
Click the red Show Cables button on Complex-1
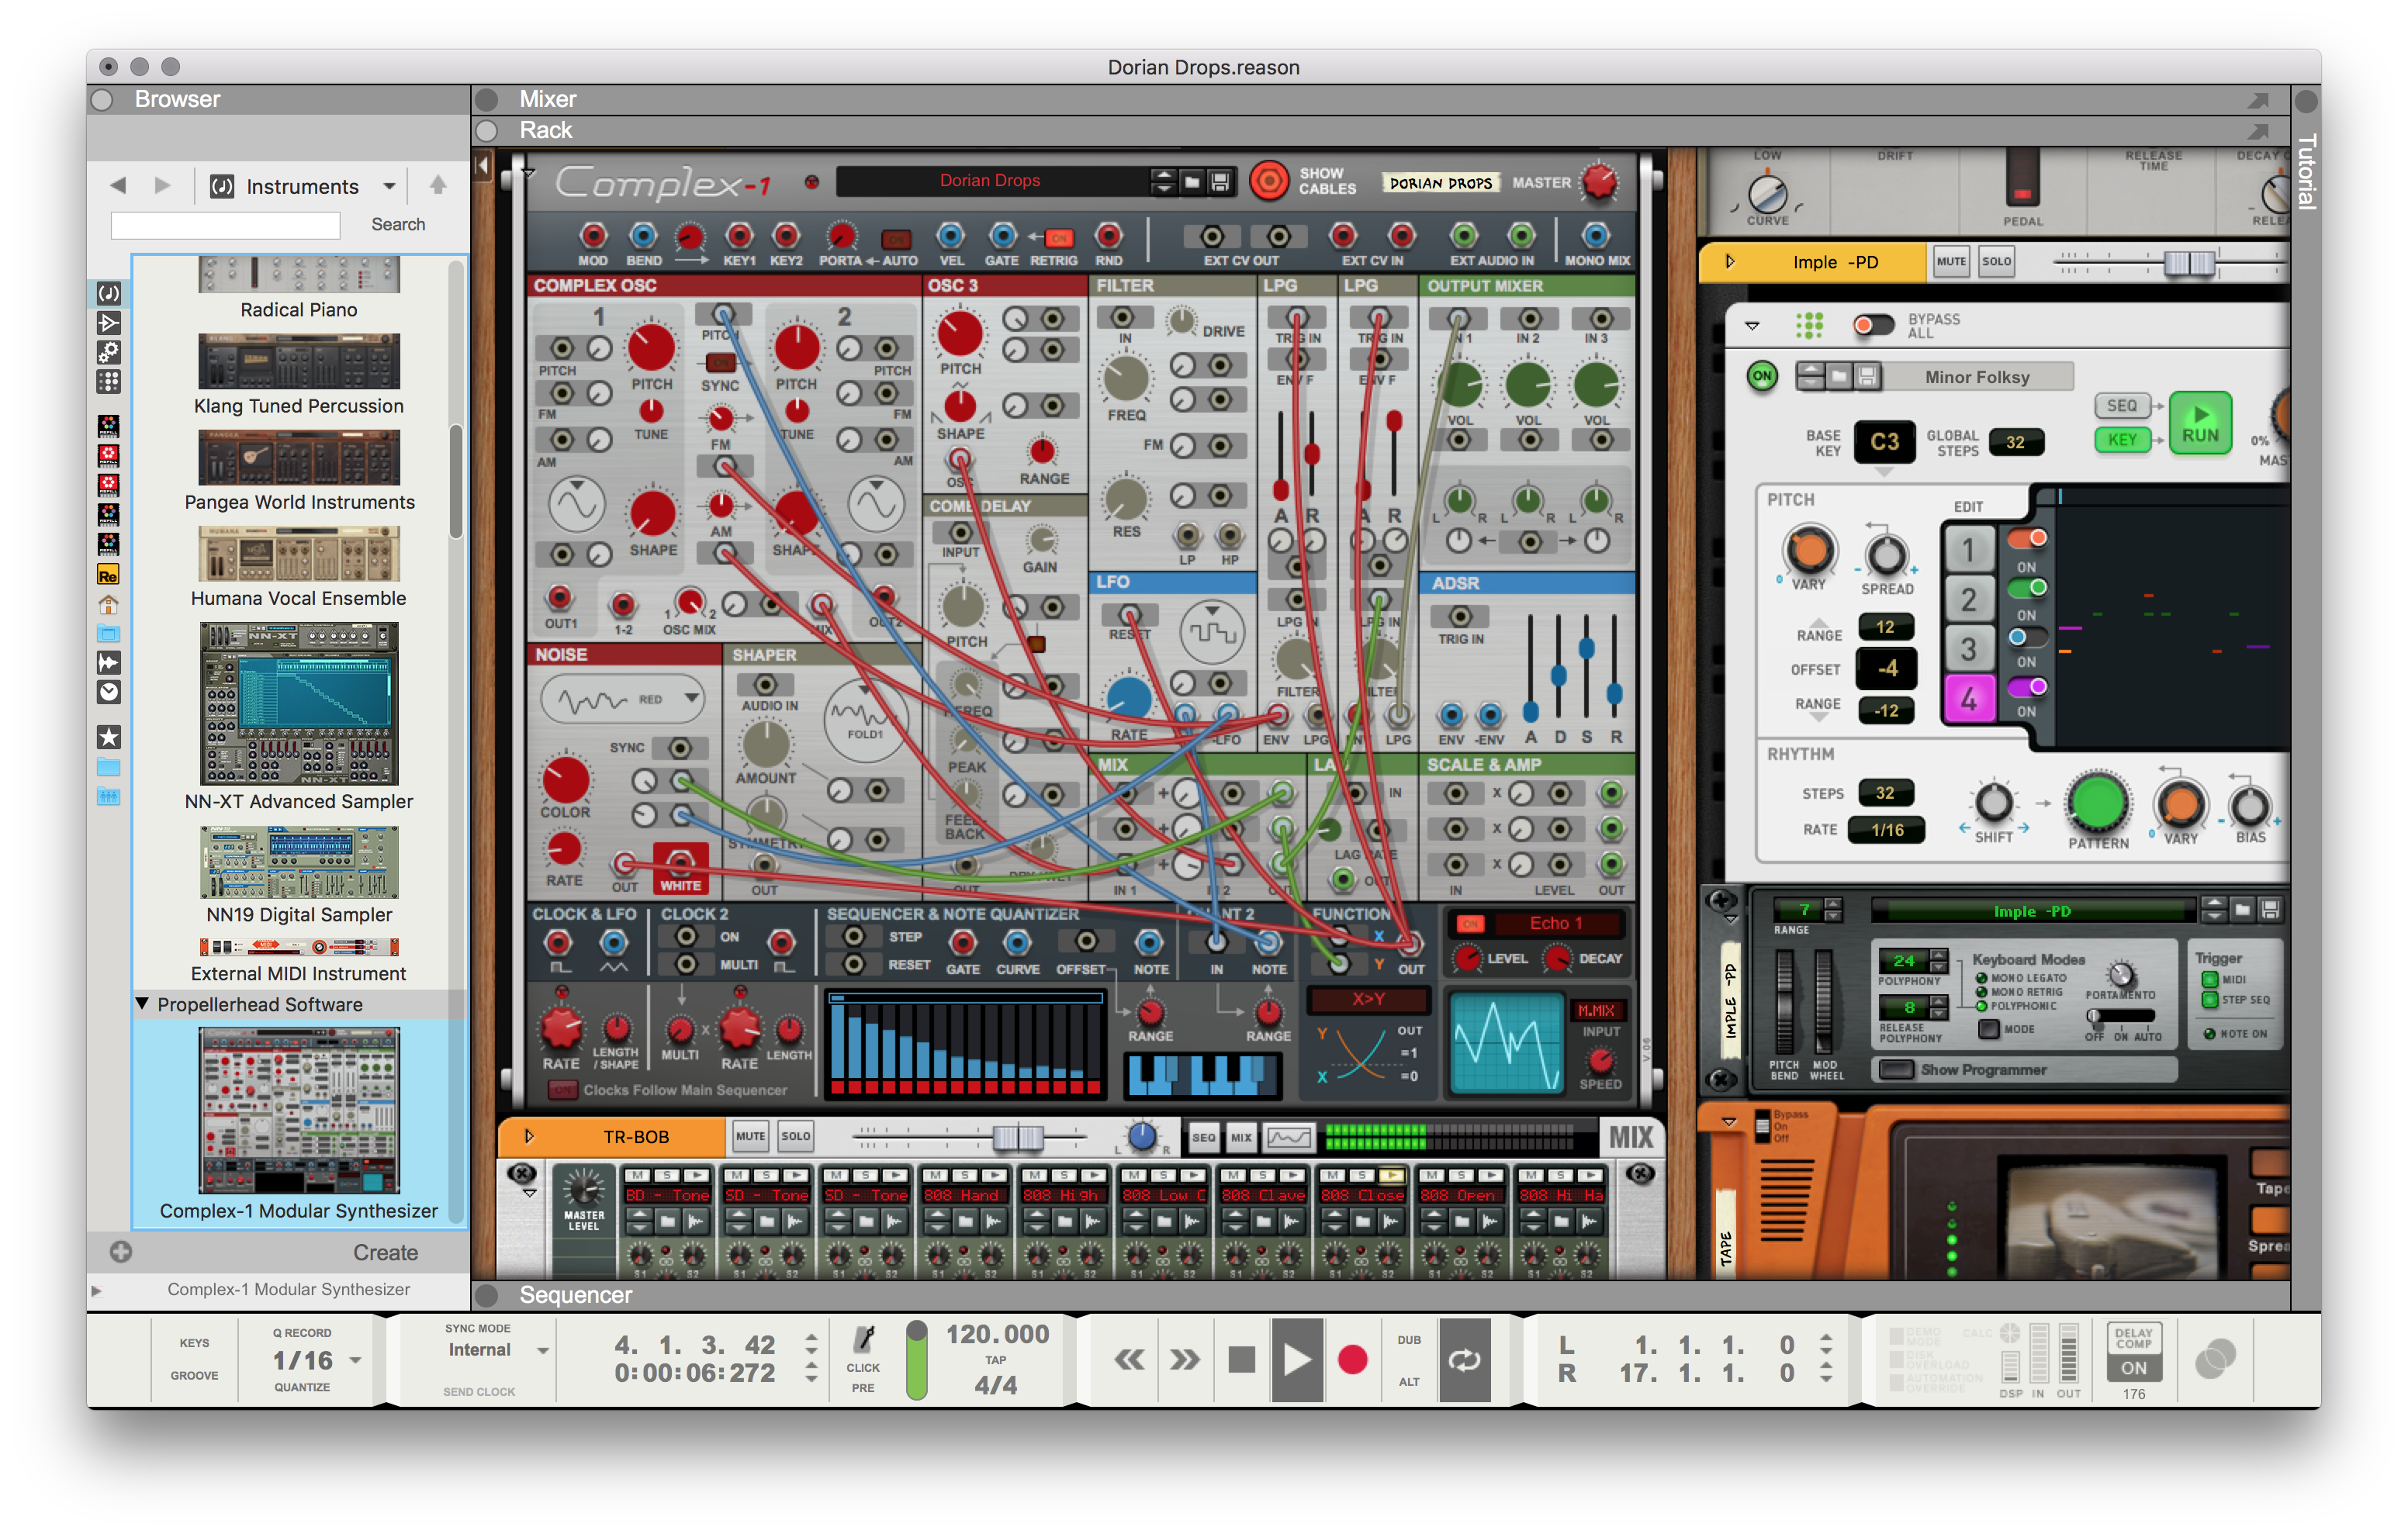pyautogui.click(x=1269, y=181)
